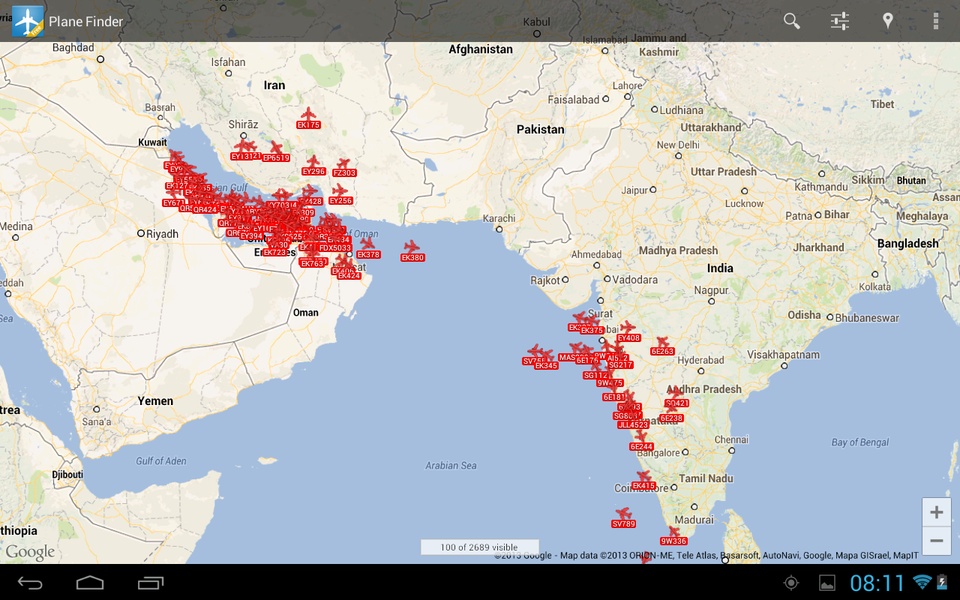
Task: Tap the Plane Finder app icon
Action: [28, 21]
